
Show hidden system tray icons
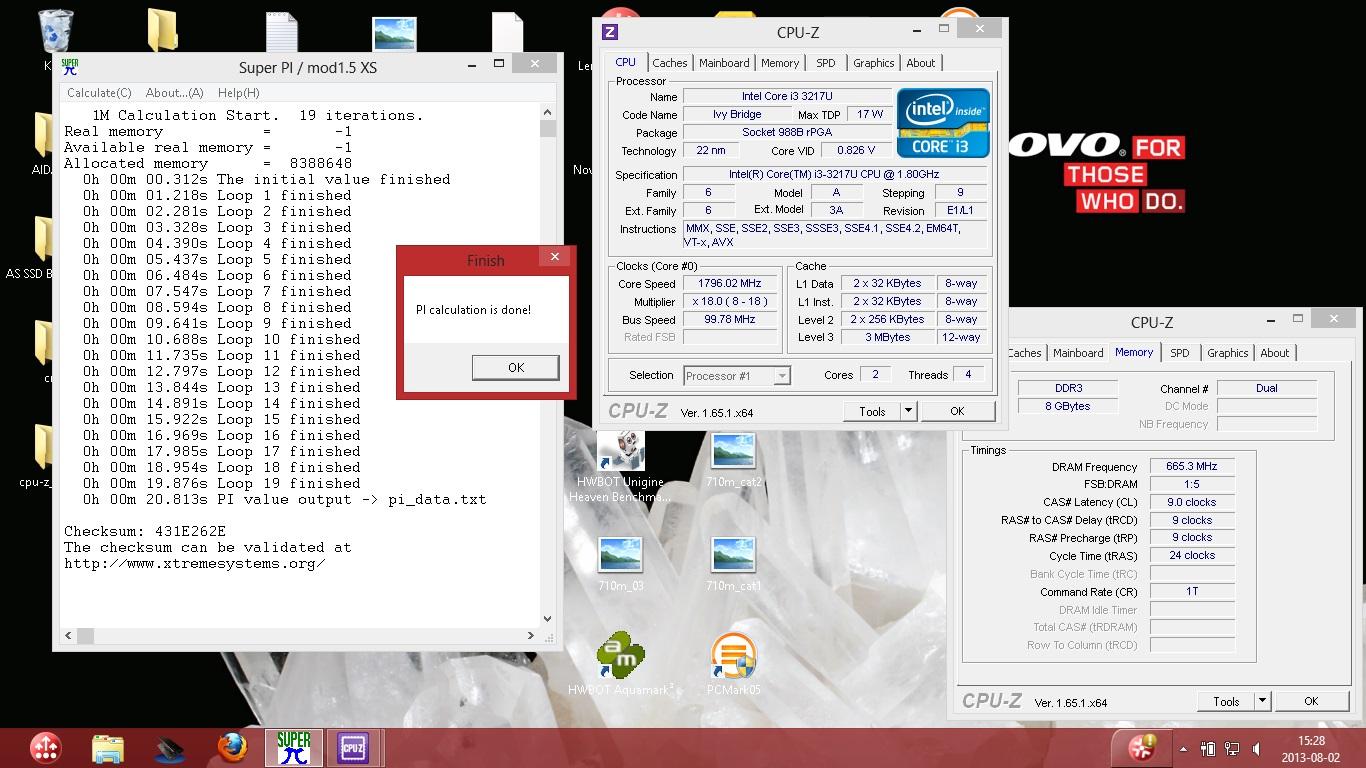(x=1183, y=749)
